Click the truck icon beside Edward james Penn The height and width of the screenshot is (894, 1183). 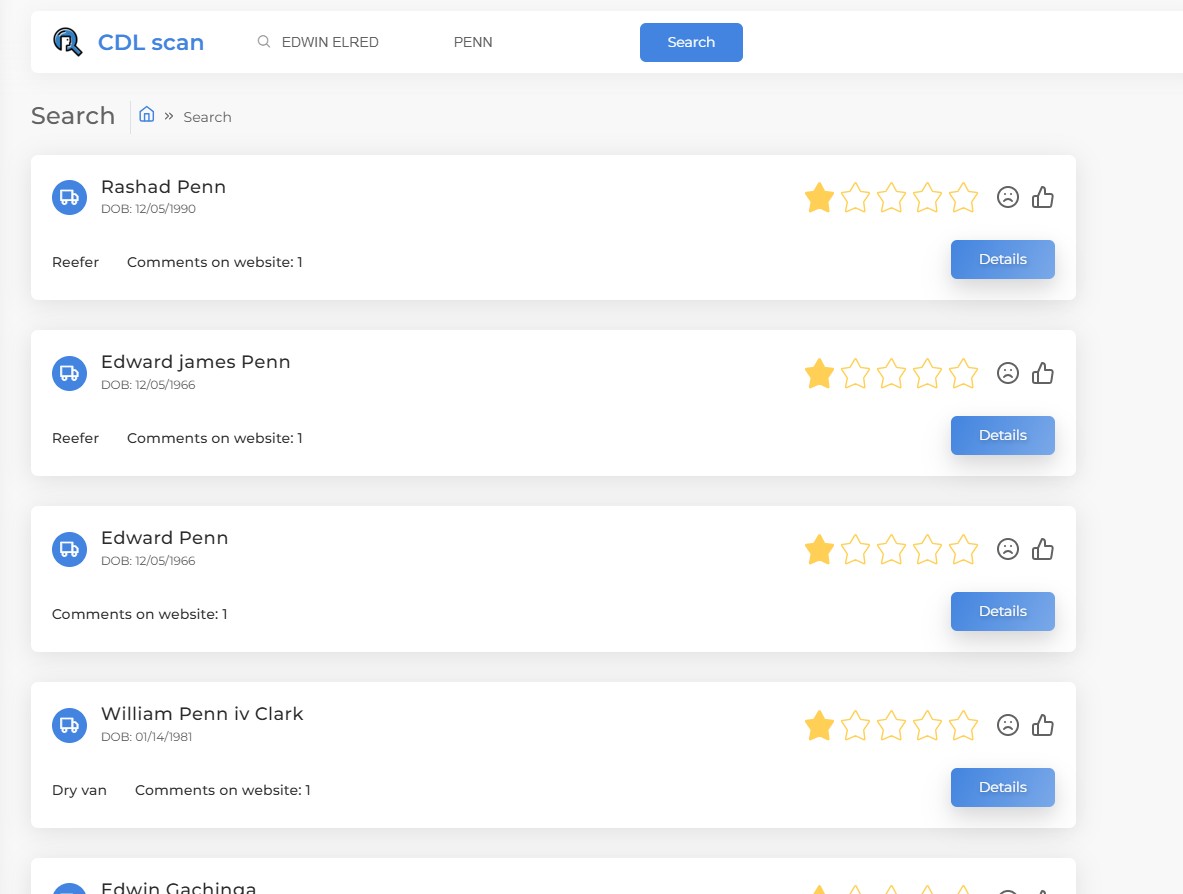coord(69,373)
